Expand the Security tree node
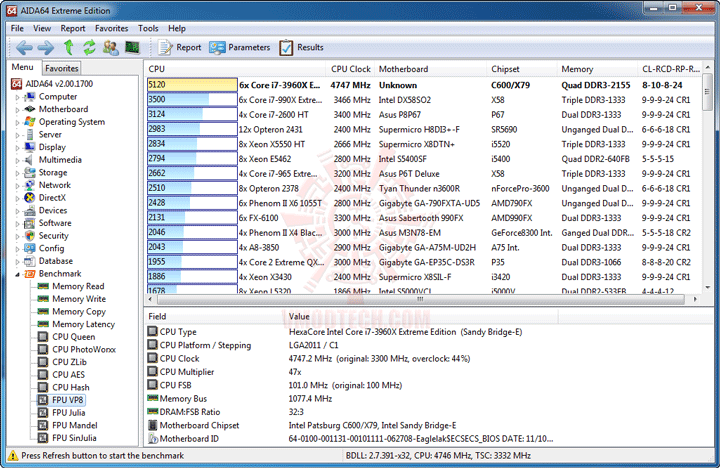The image size is (720, 468). click(17, 237)
